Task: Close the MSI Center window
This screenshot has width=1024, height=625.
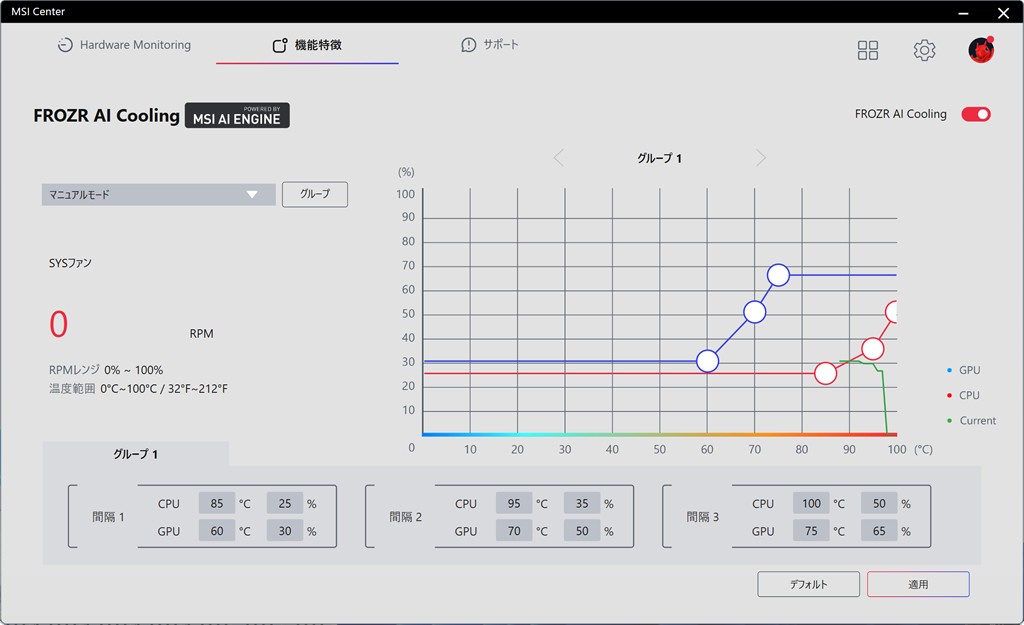Action: point(1003,12)
